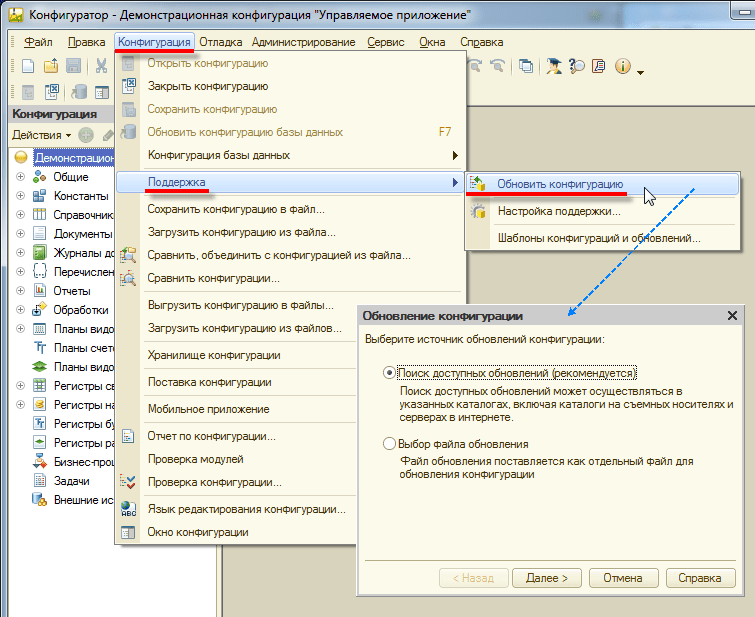Click the Отмена button in update dialog
This screenshot has height=617, width=755.
click(x=623, y=578)
